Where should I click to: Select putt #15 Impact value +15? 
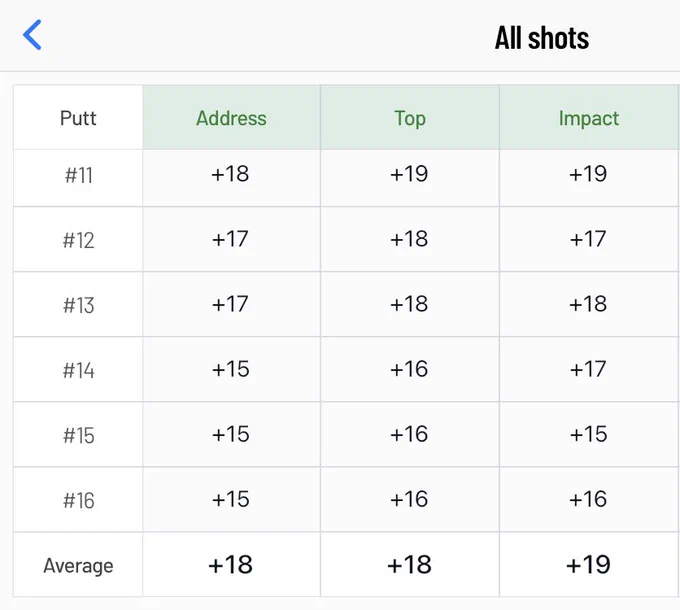(588, 434)
